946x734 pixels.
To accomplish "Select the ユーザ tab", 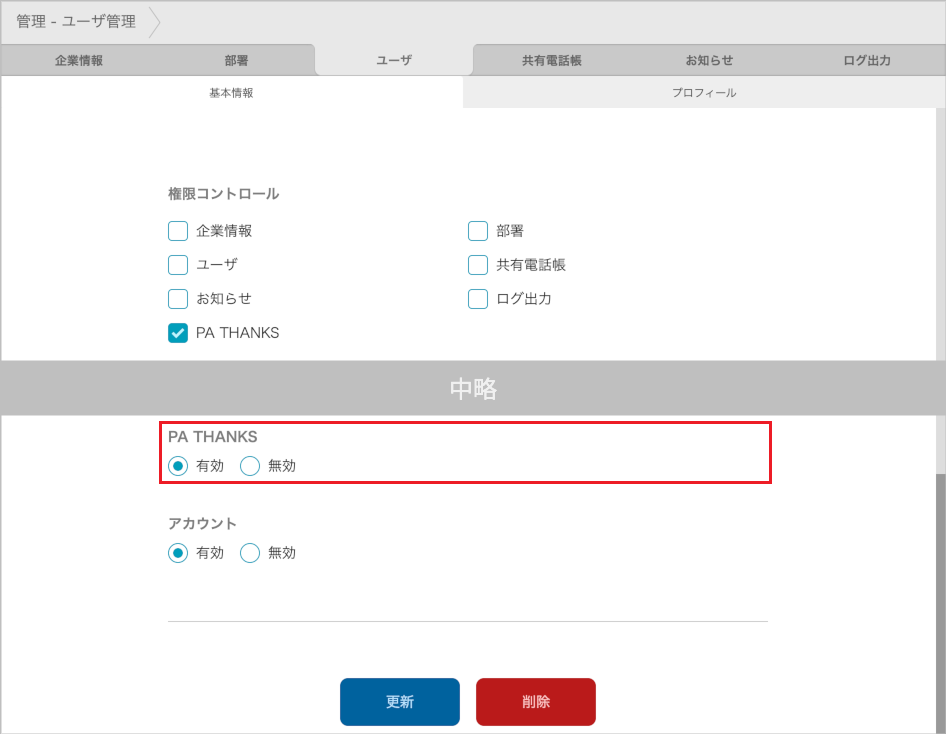I will tap(393, 60).
